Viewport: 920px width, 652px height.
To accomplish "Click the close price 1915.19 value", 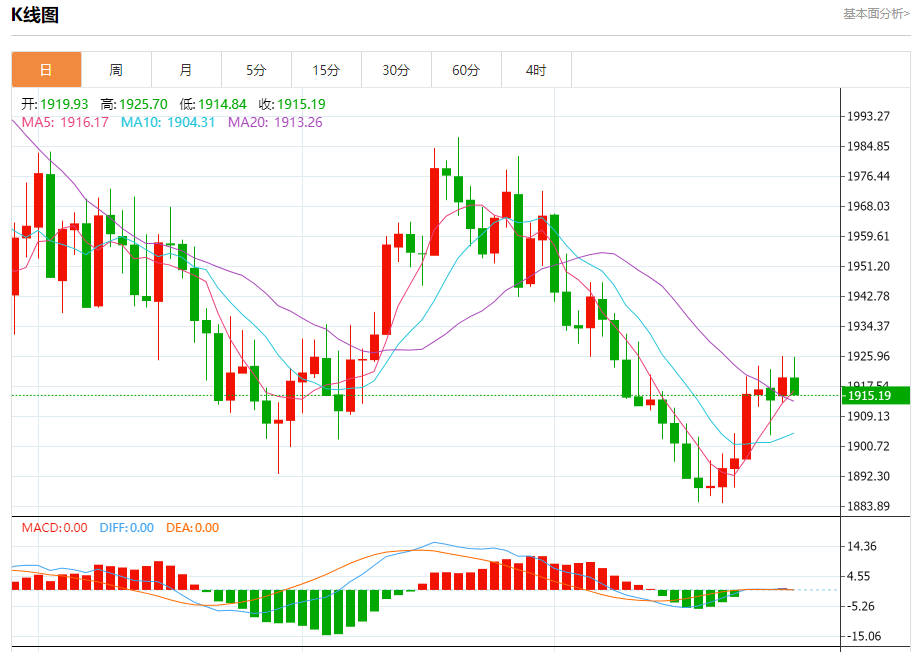I will (301, 104).
